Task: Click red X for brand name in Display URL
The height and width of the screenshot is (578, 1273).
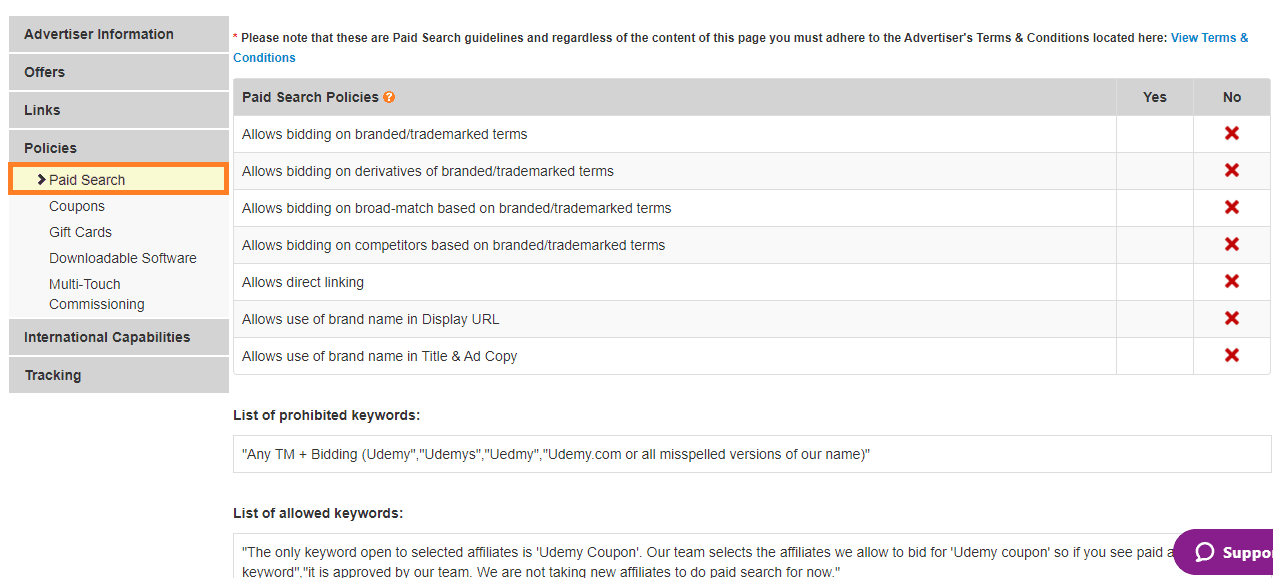Action: [x=1232, y=318]
